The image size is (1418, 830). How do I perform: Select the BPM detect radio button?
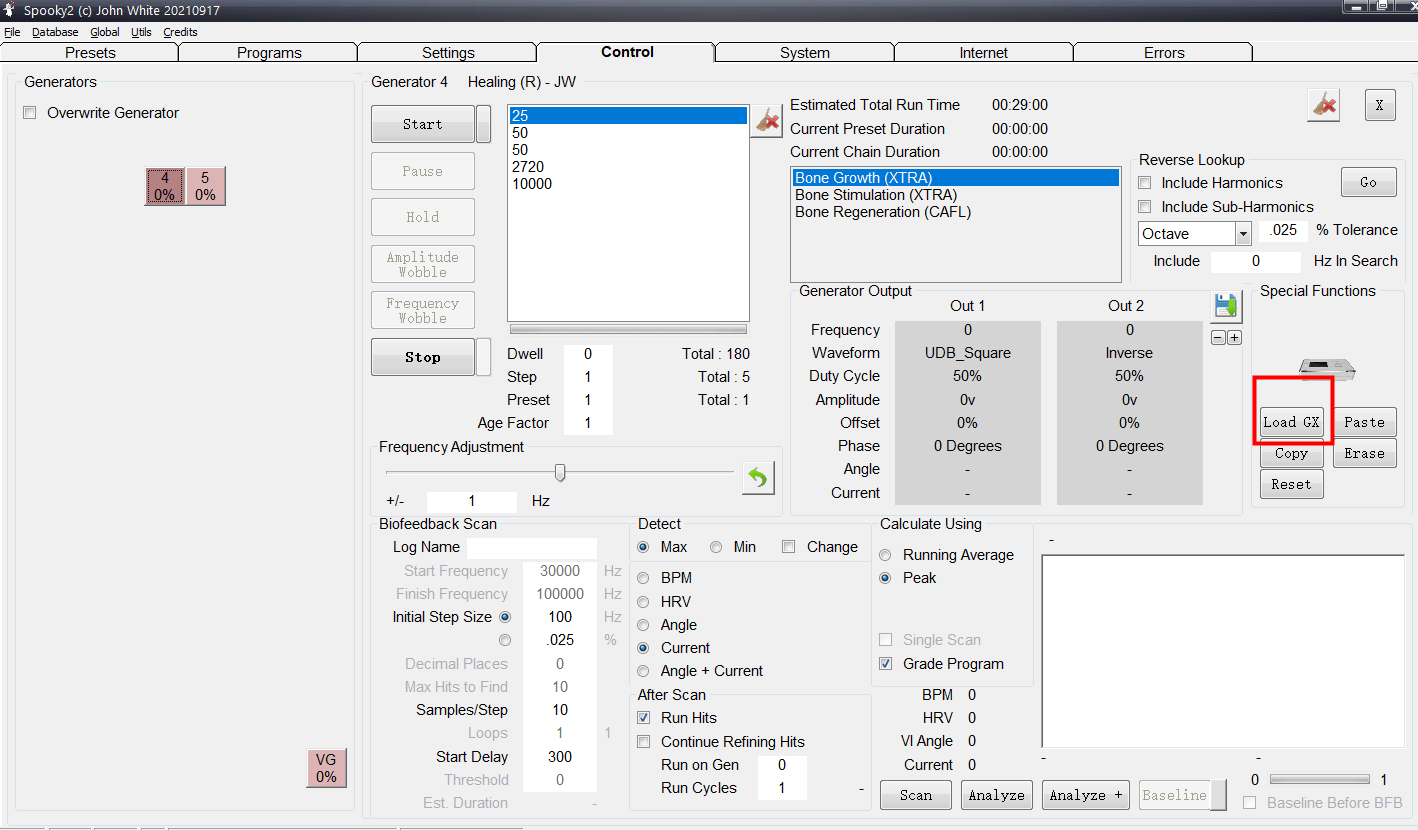tap(643, 578)
